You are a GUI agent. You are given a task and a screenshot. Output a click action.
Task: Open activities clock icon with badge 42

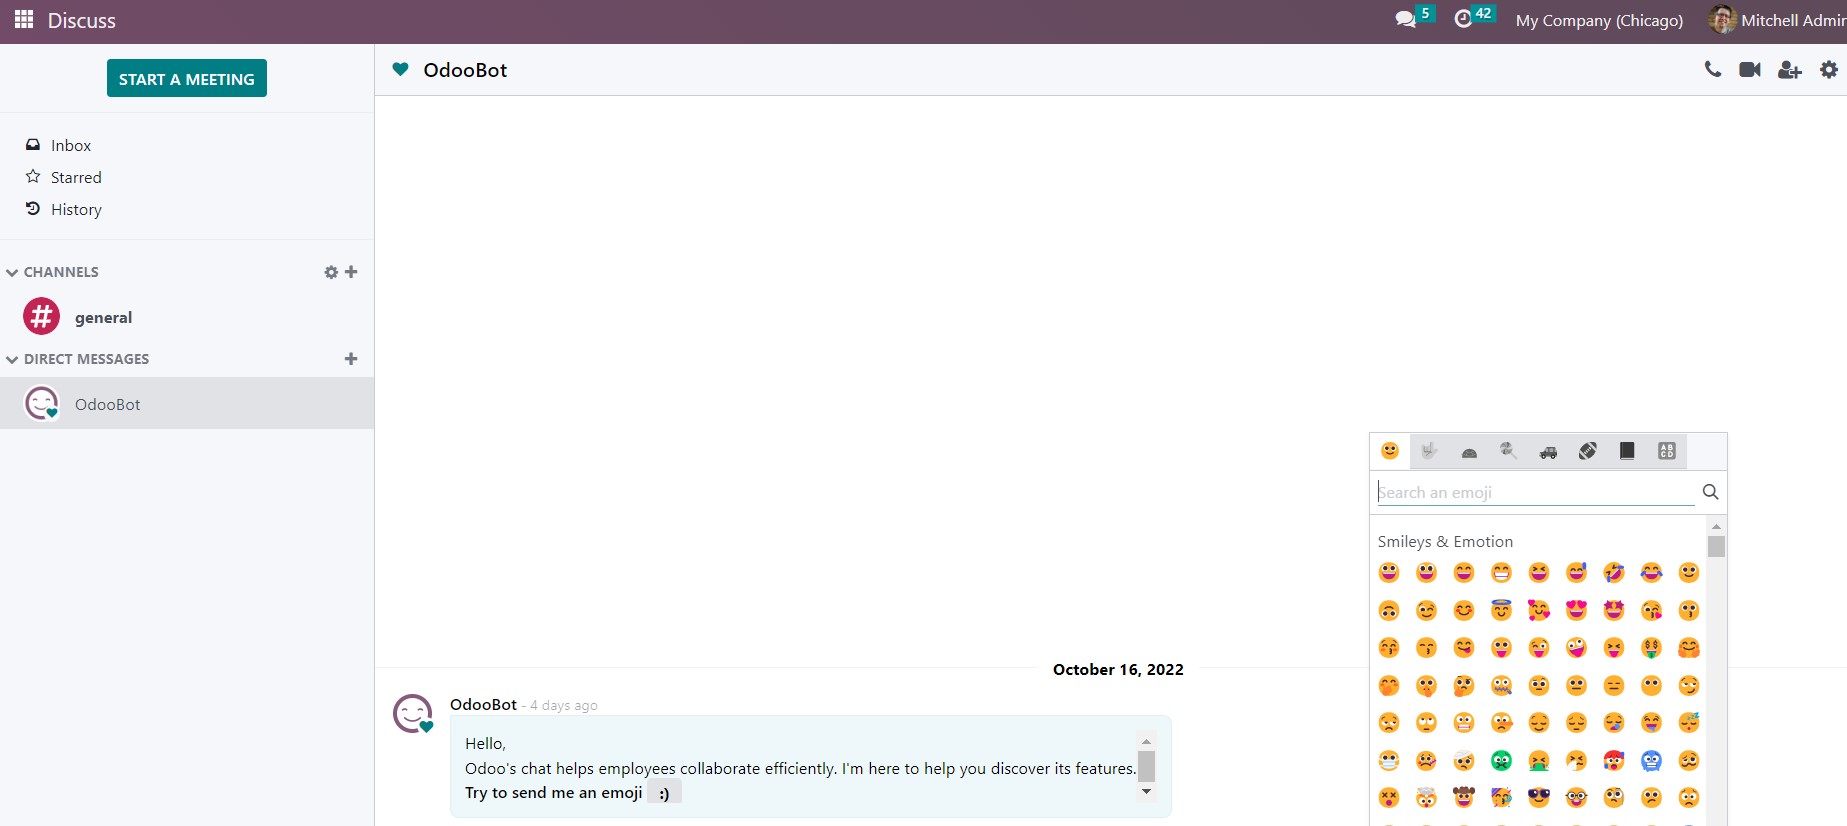pos(1474,18)
